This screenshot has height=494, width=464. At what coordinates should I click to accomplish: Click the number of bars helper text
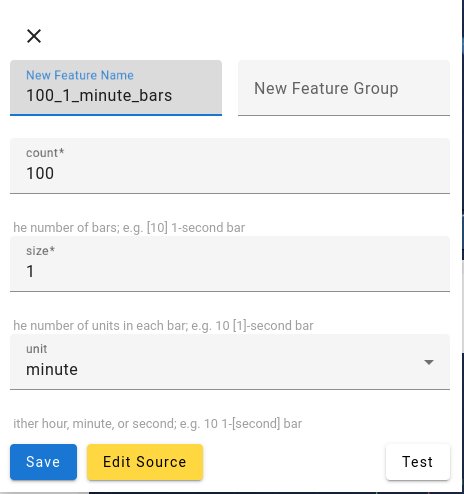coord(129,228)
